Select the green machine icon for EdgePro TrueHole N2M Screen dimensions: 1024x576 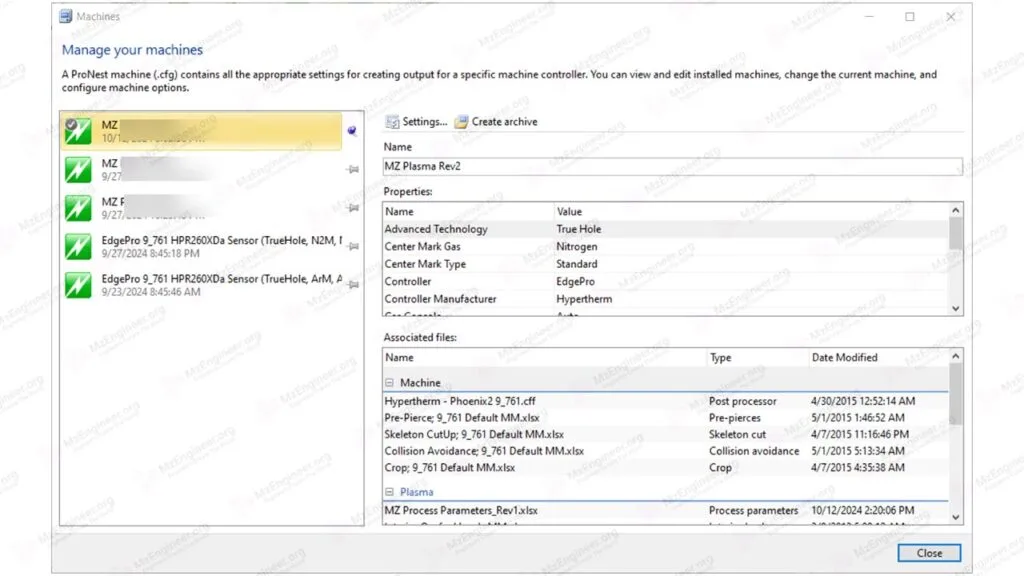click(77, 244)
